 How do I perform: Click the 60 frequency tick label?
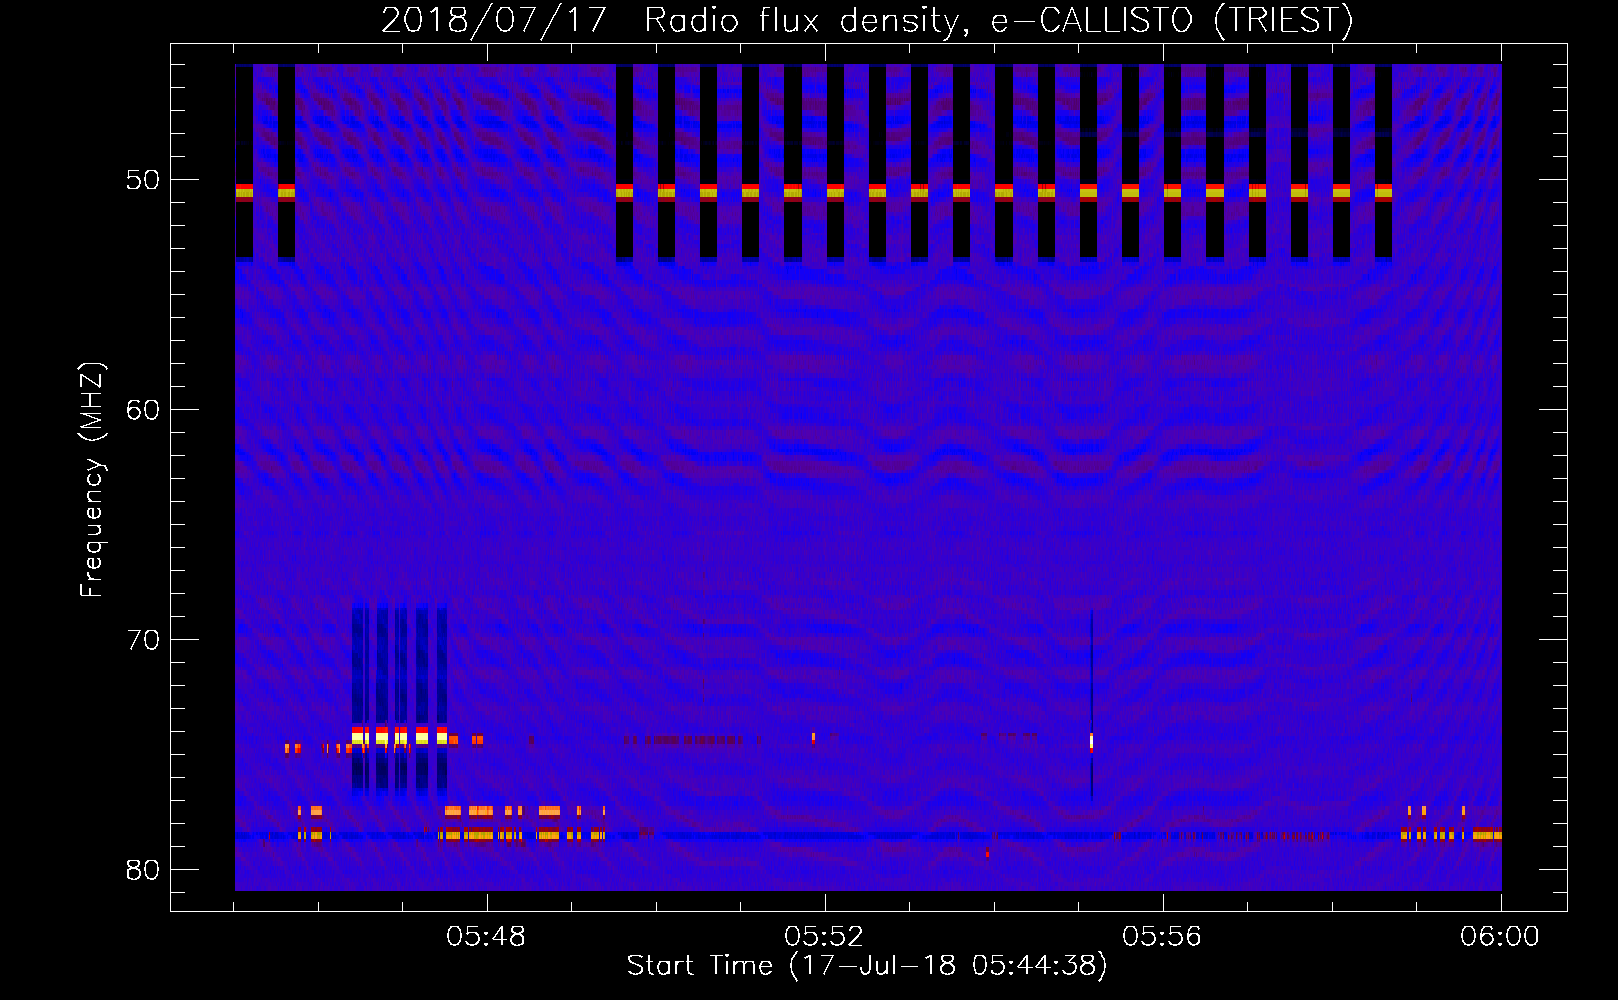[x=143, y=410]
